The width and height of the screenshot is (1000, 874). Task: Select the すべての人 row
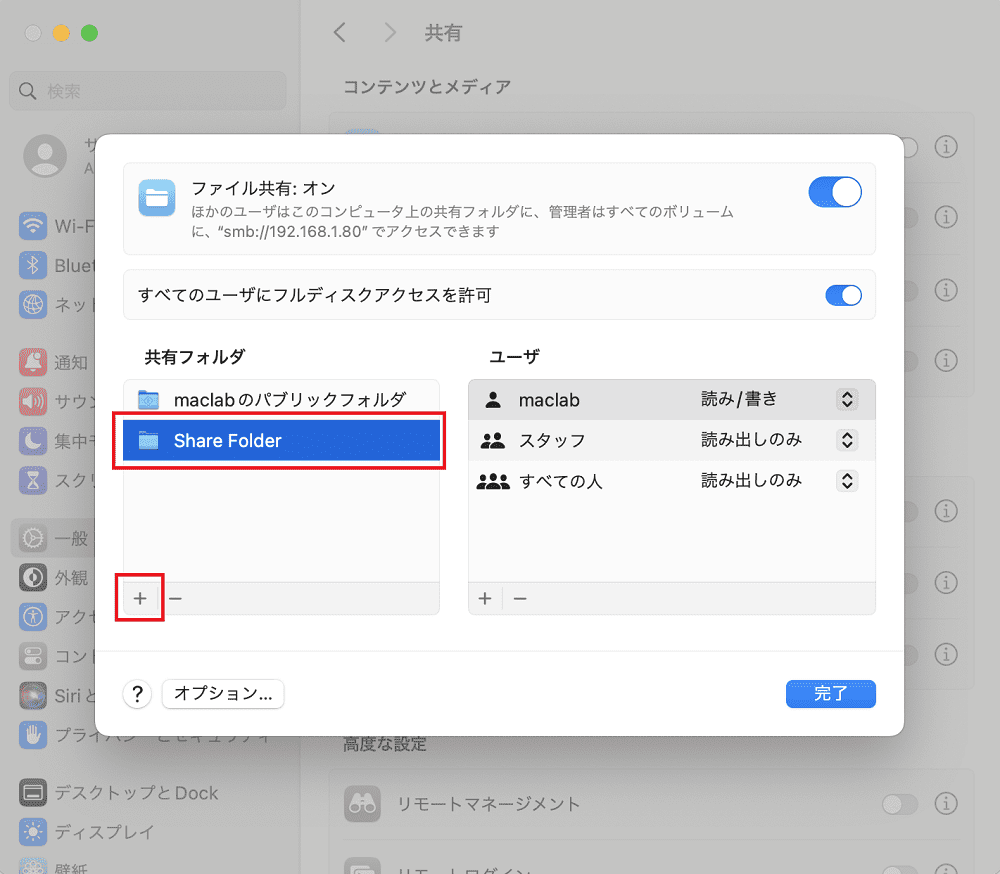tap(672, 480)
